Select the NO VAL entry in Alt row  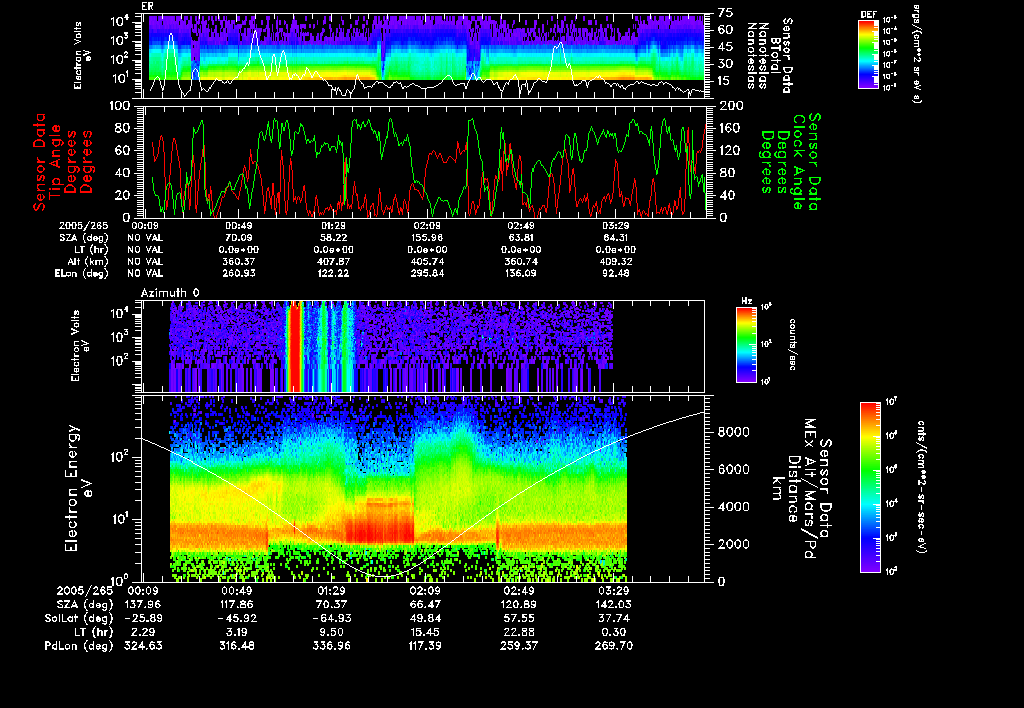[x=145, y=261]
